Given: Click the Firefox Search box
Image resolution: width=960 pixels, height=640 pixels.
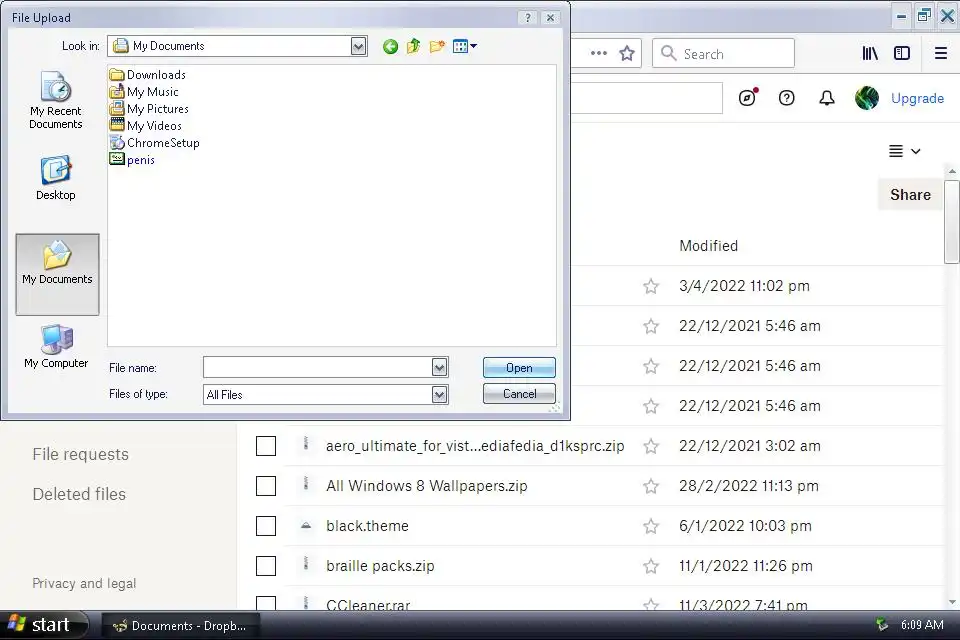Looking at the screenshot, I should pos(724,54).
